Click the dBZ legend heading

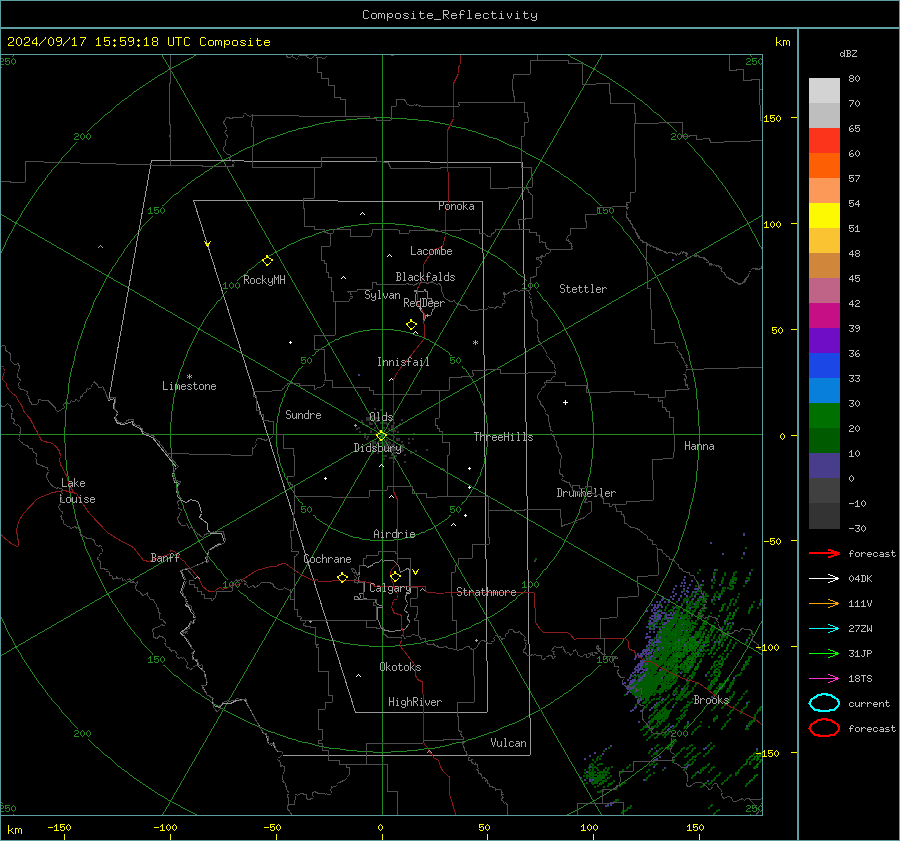[x=848, y=54]
